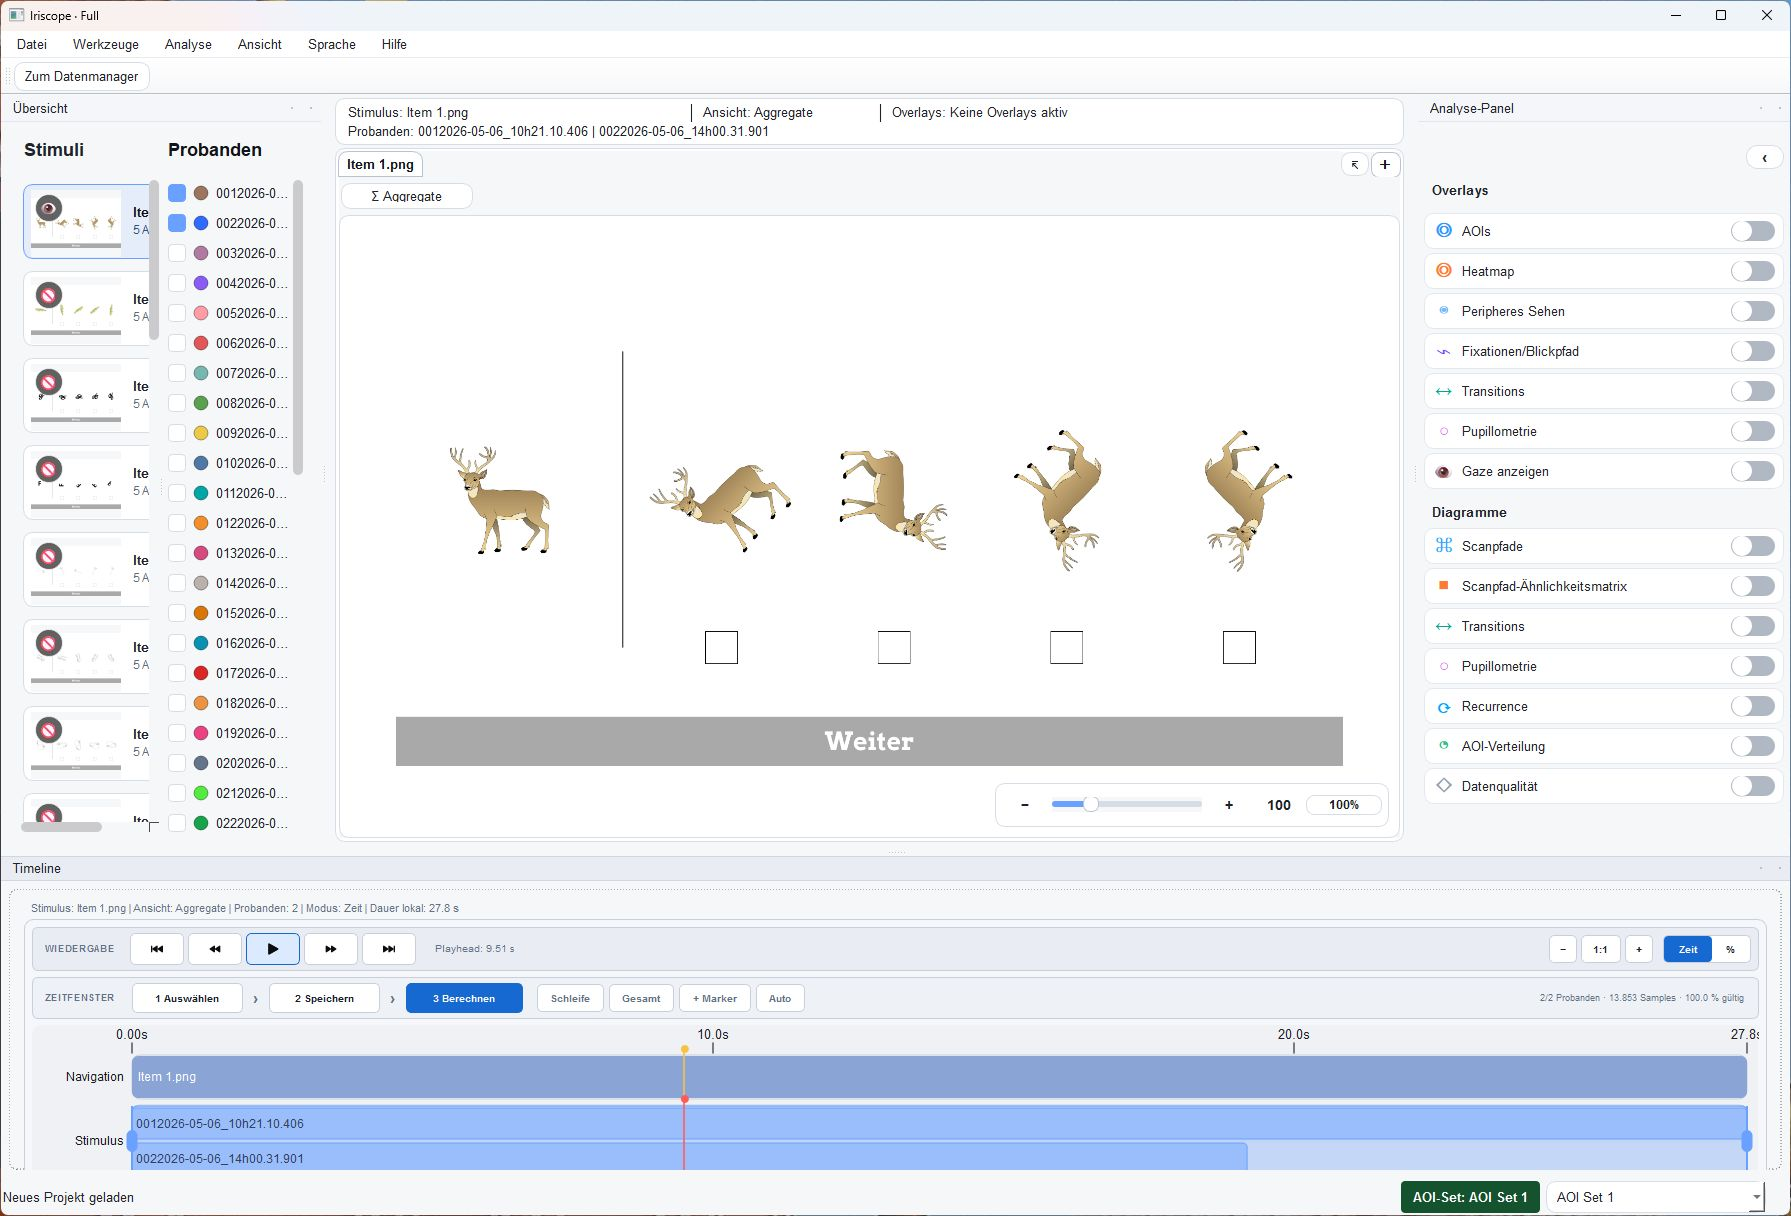
Task: Click the Scanpfade diagram icon
Action: click(1444, 546)
